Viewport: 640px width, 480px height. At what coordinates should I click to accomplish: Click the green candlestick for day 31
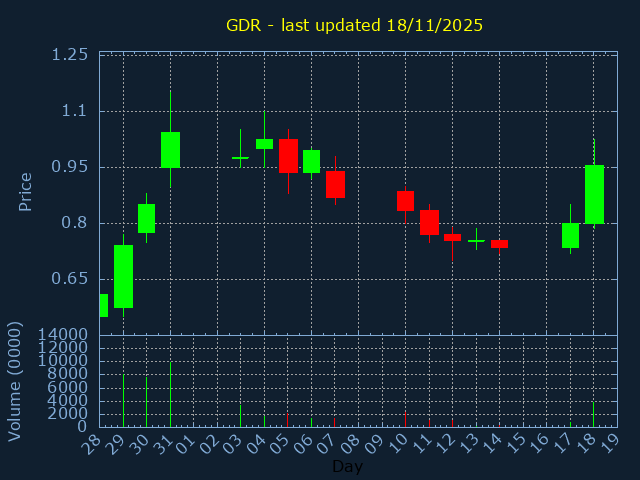click(x=170, y=150)
